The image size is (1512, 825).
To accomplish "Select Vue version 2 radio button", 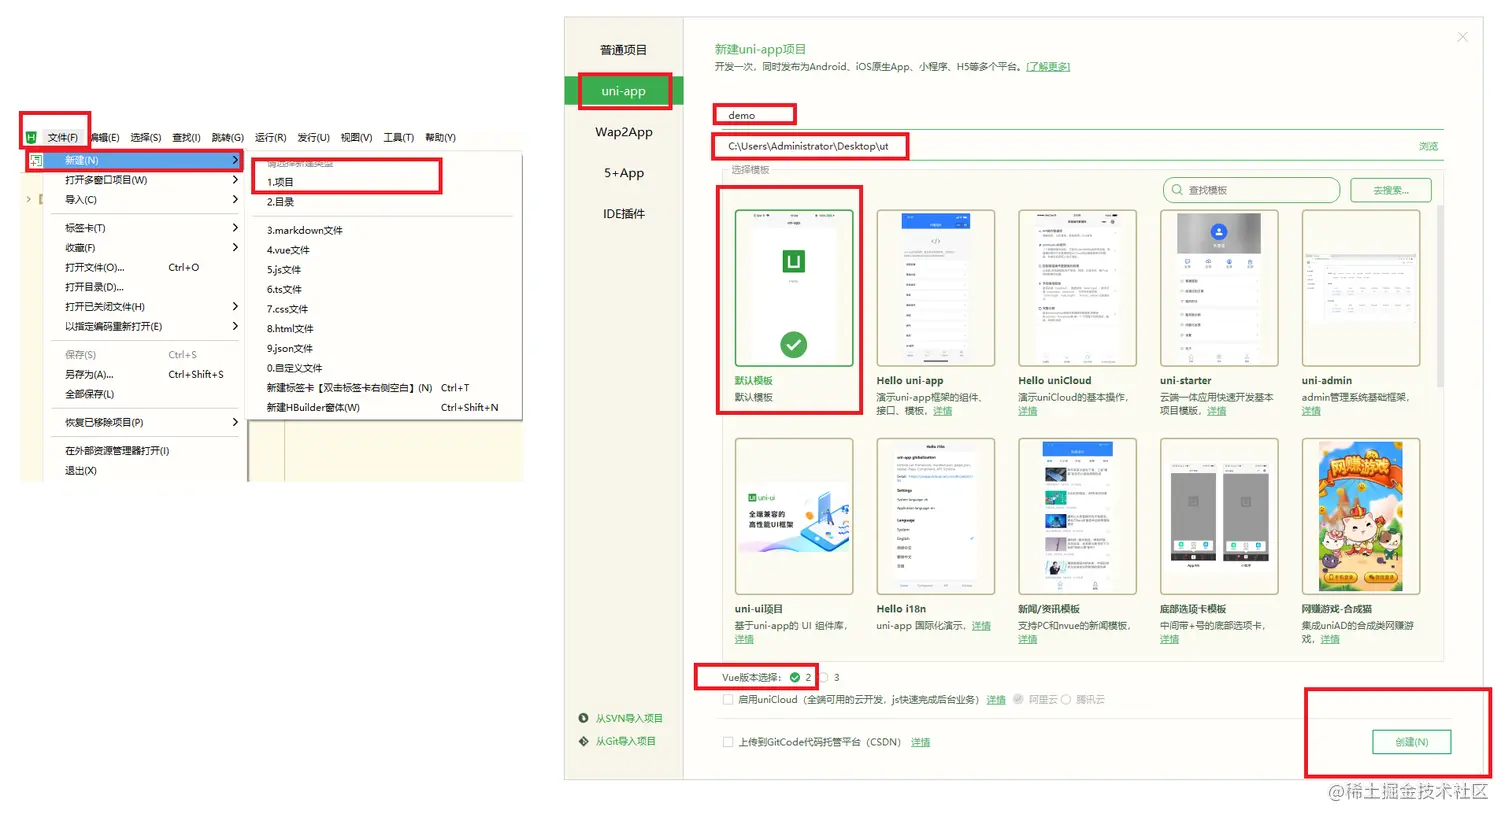I will pyautogui.click(x=795, y=677).
